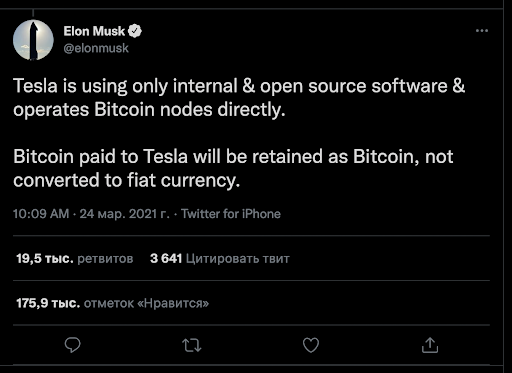The height and width of the screenshot is (373, 512).
Task: Open the share tweet icon
Action: (x=430, y=345)
